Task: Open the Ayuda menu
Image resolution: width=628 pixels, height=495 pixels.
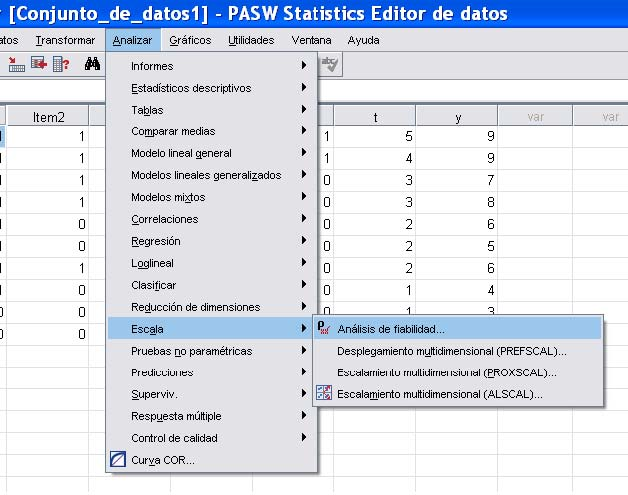Action: coord(363,40)
